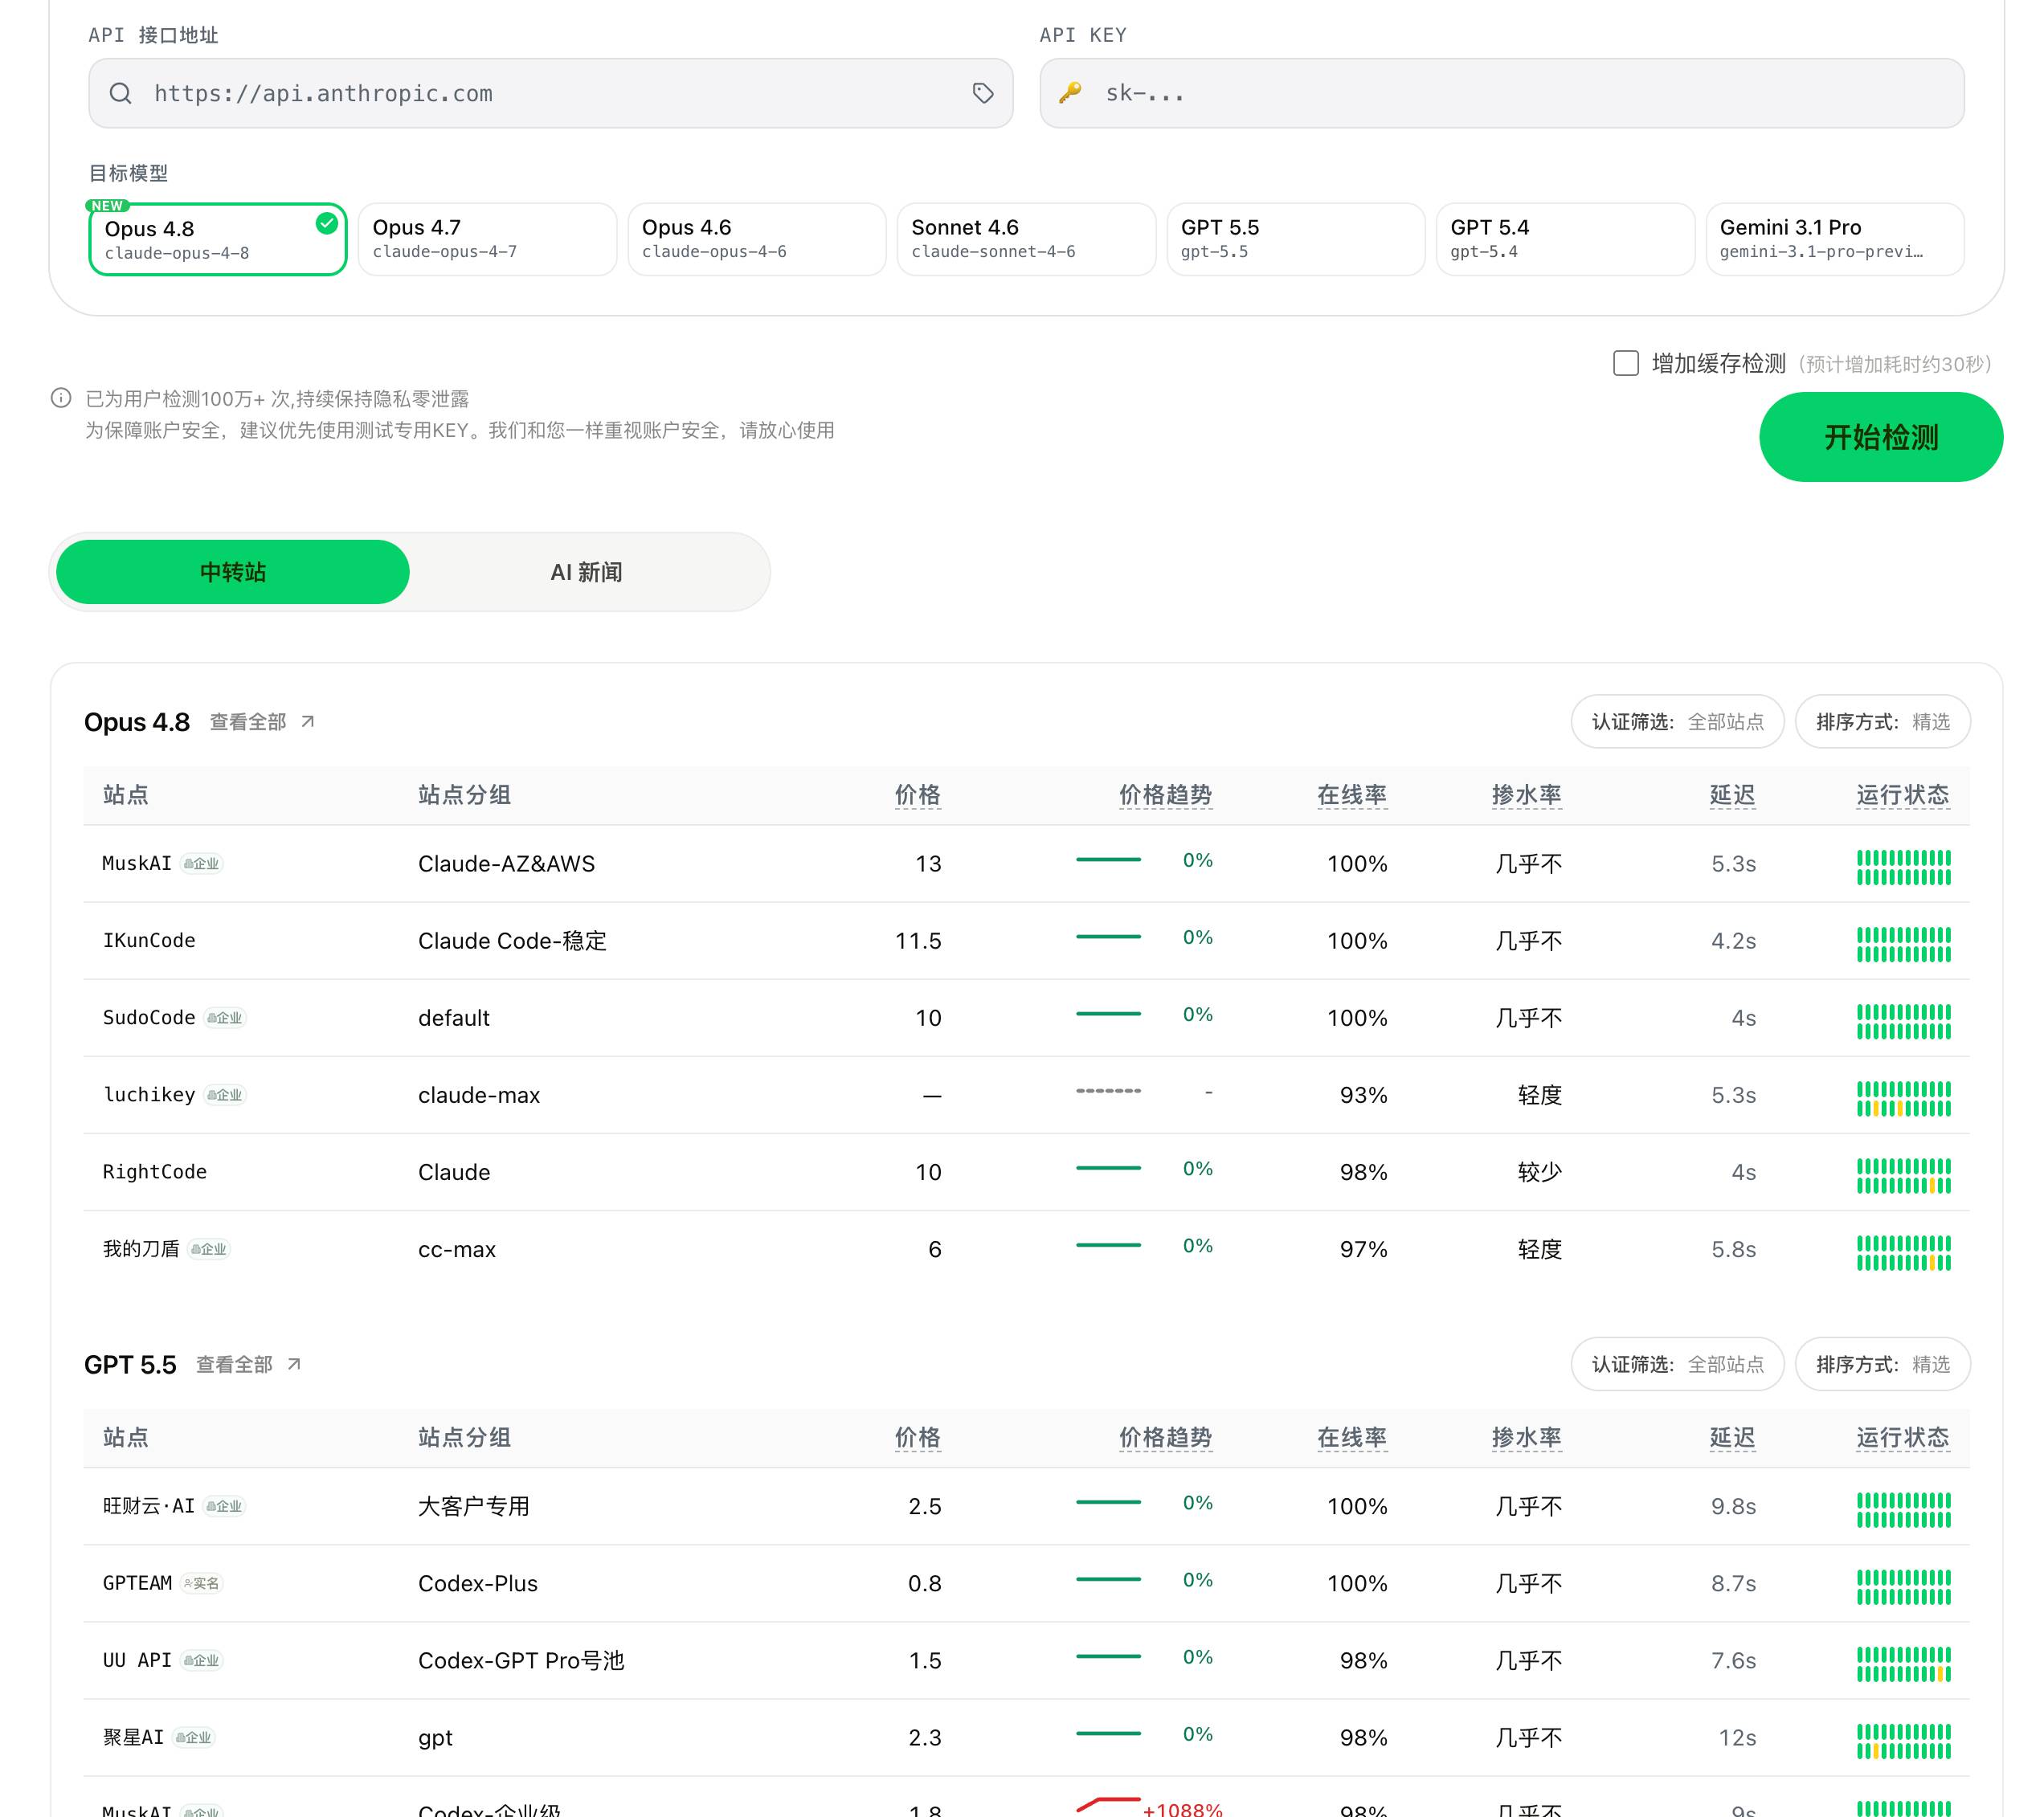Open the 认证筛选 dropdown in the GPT 5.5 section
The width and height of the screenshot is (2044, 1817).
pyautogui.click(x=1678, y=1364)
